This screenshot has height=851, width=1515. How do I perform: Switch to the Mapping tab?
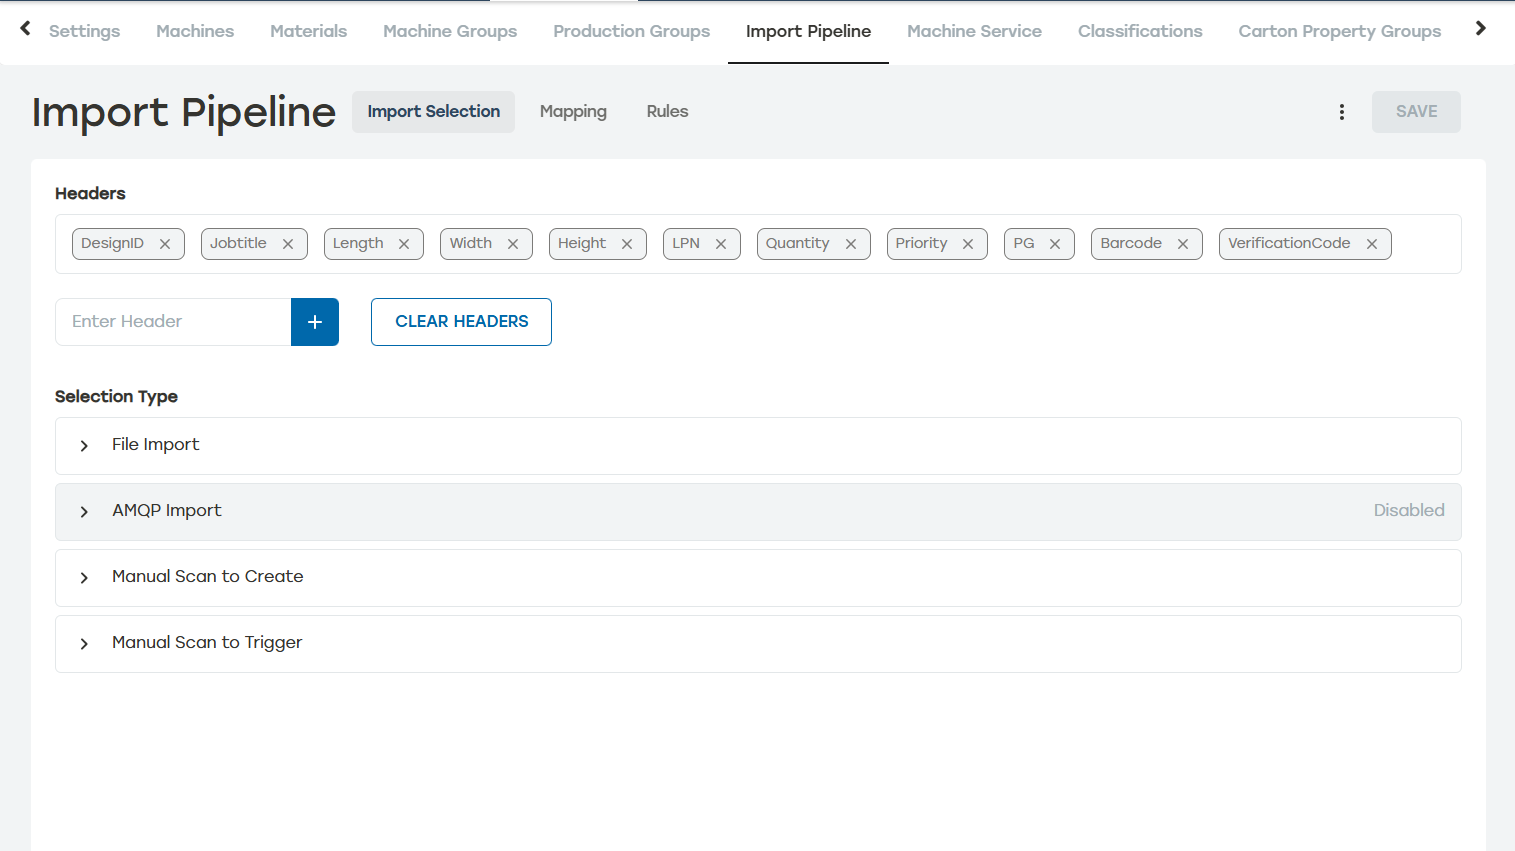pyautogui.click(x=573, y=112)
